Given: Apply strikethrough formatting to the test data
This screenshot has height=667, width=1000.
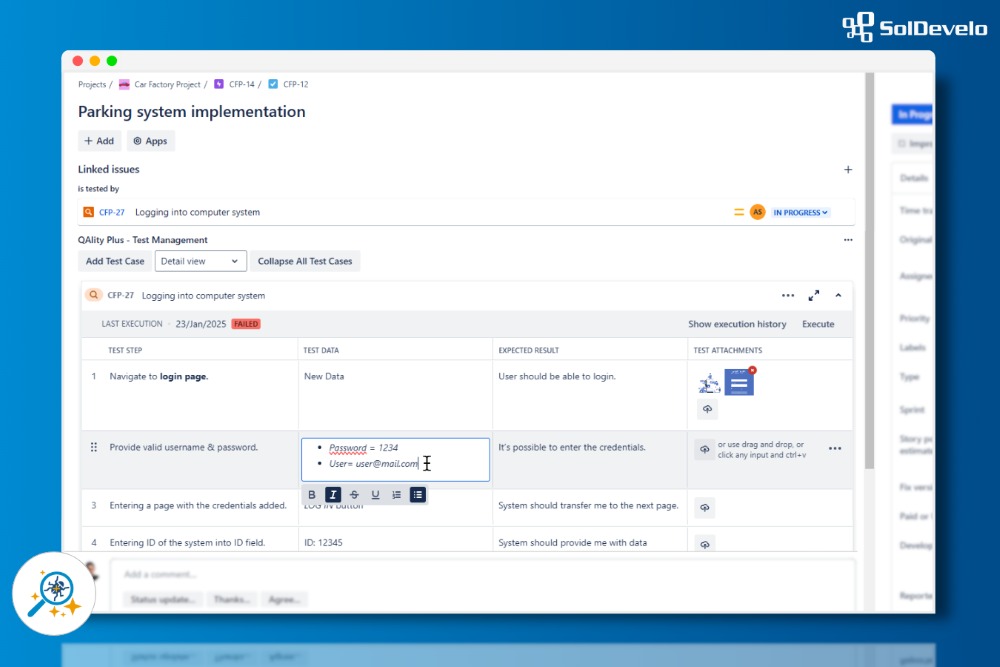Looking at the screenshot, I should 355,494.
